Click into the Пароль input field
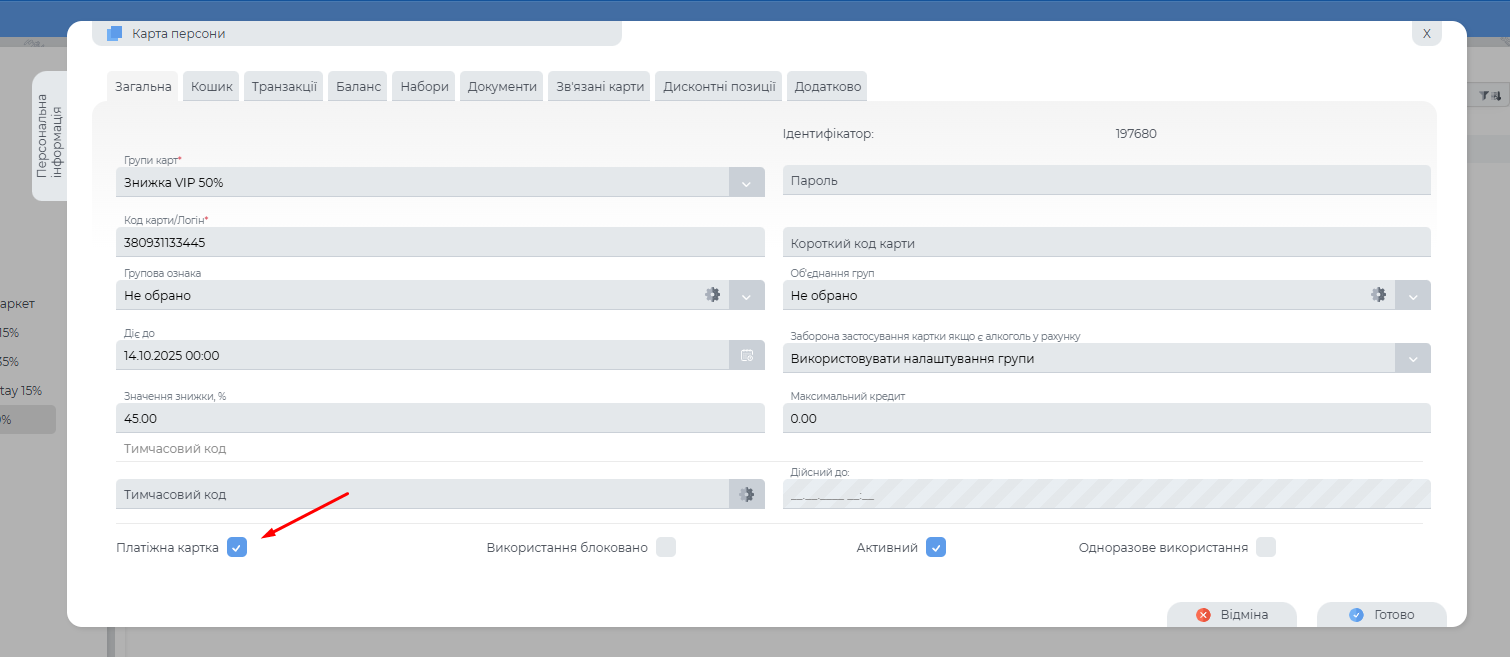The height and width of the screenshot is (657, 1510). click(1105, 181)
